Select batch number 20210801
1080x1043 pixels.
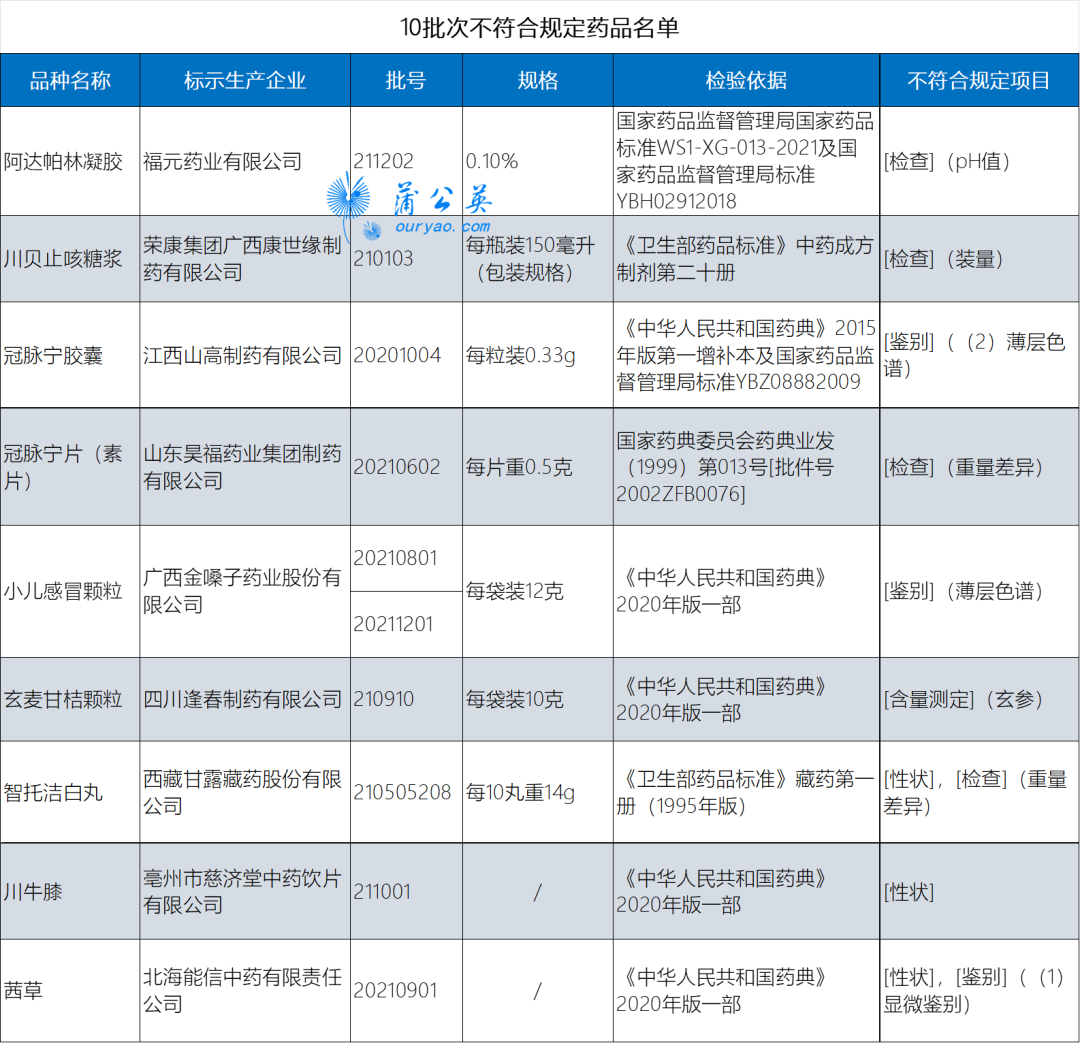[x=406, y=558]
